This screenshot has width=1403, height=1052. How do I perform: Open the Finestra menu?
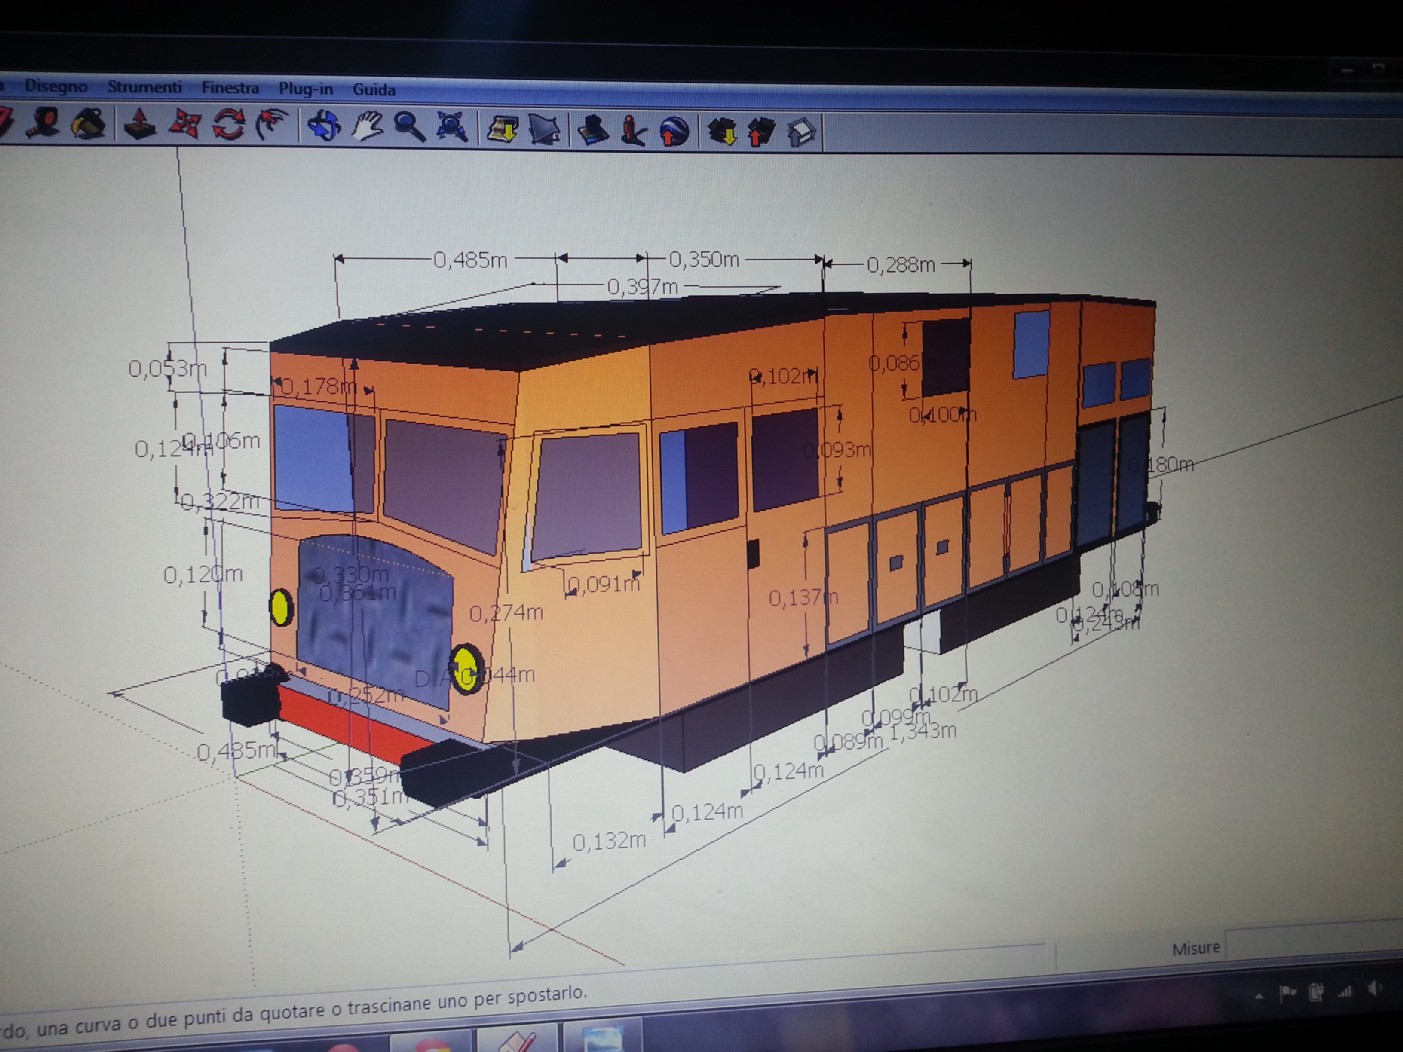(x=230, y=88)
